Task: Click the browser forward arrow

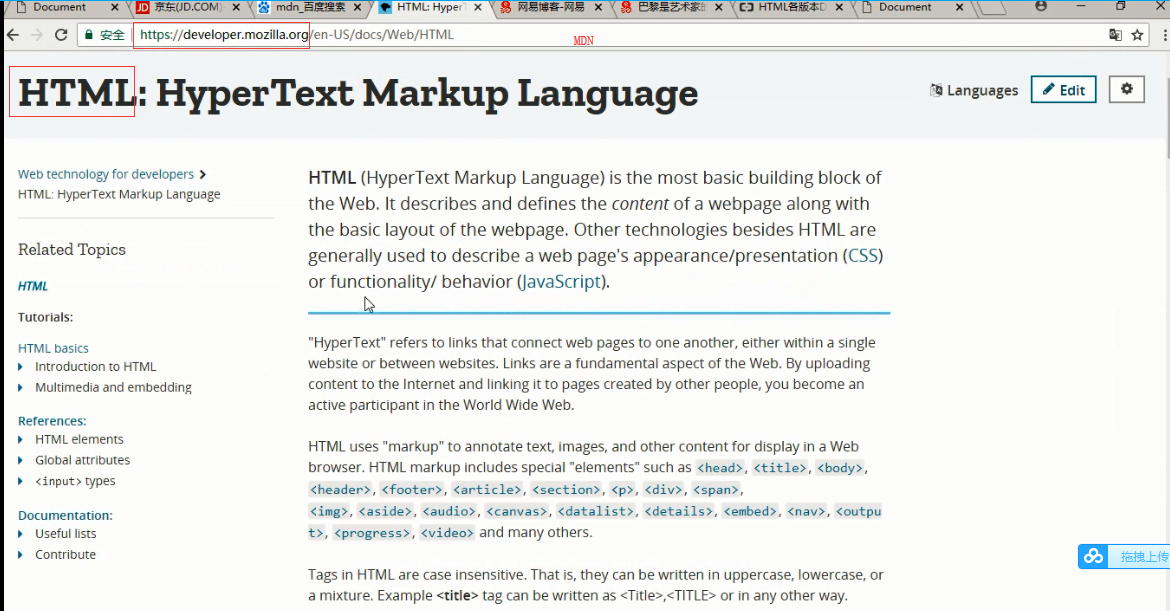Action: (x=37, y=35)
